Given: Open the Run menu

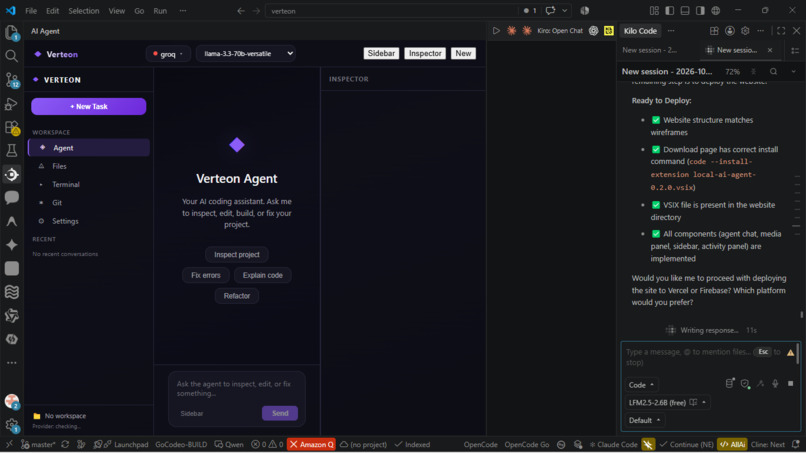Looking at the screenshot, I should (x=160, y=11).
